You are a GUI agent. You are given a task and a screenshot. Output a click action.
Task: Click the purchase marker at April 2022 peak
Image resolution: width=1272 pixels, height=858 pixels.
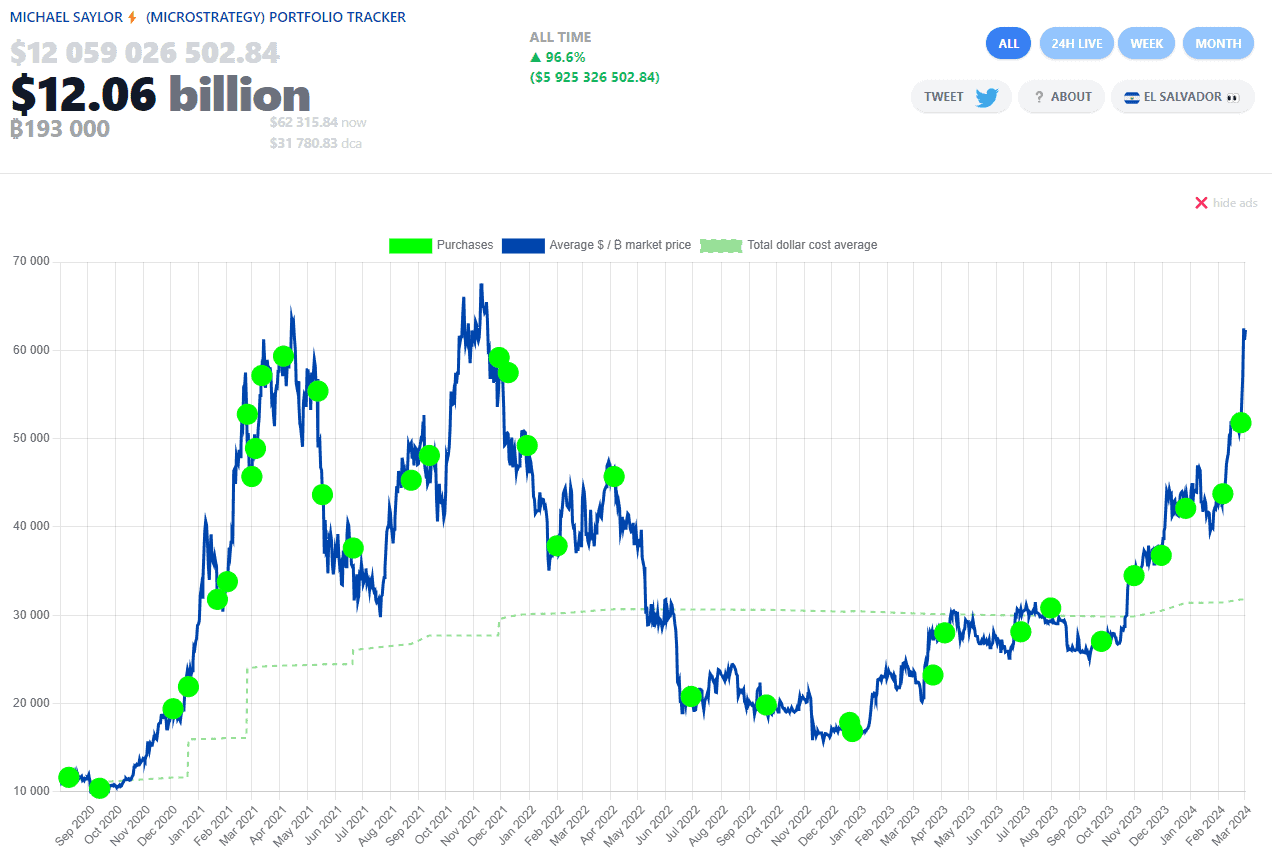pos(614,476)
